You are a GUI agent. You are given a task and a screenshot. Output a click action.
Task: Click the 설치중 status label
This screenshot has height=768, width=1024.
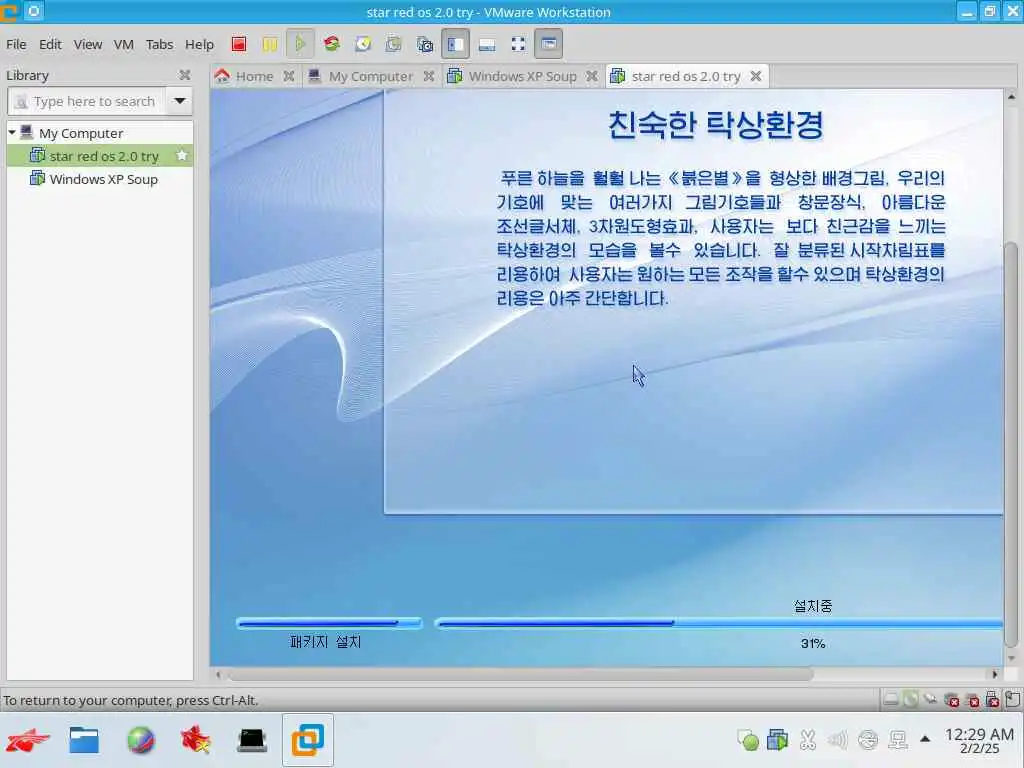tap(813, 606)
